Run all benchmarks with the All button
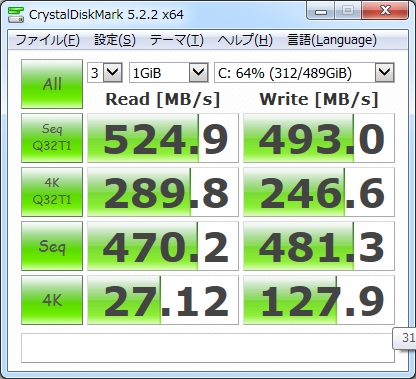 pos(52,84)
